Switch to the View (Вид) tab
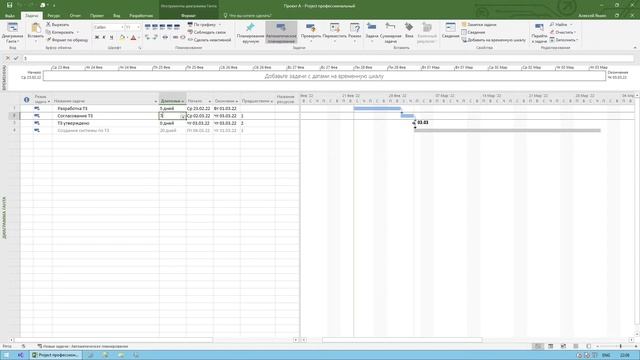This screenshot has width=640, height=360. [117, 16]
